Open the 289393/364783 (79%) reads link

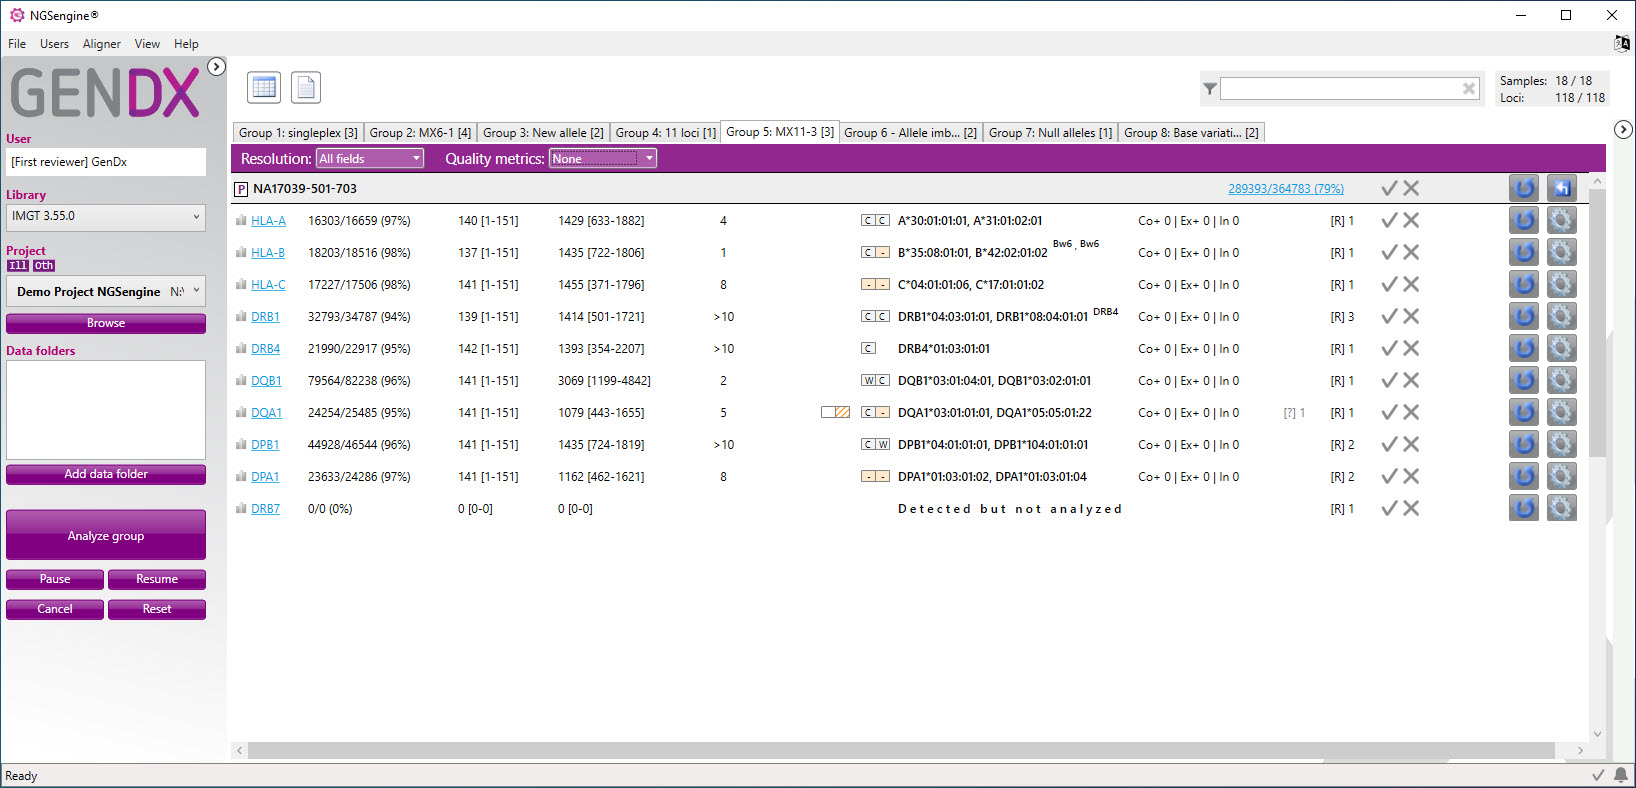pyautogui.click(x=1286, y=189)
